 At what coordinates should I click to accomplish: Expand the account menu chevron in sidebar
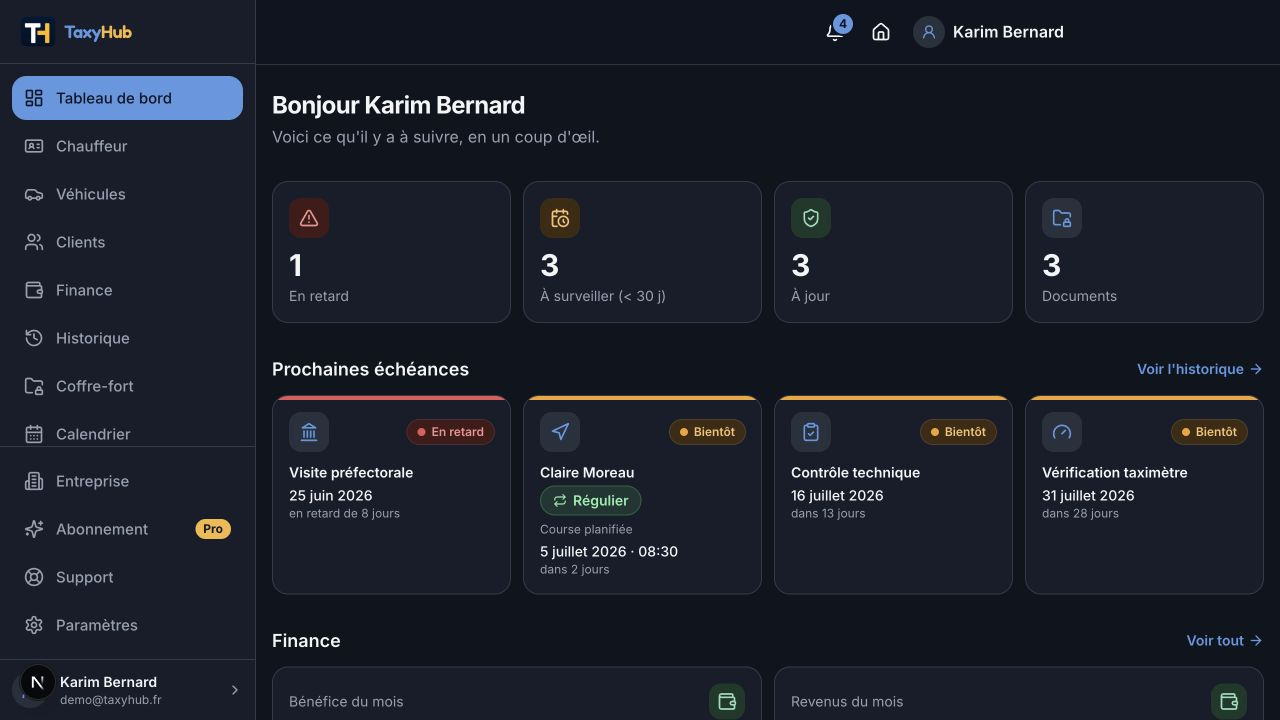[235, 690]
